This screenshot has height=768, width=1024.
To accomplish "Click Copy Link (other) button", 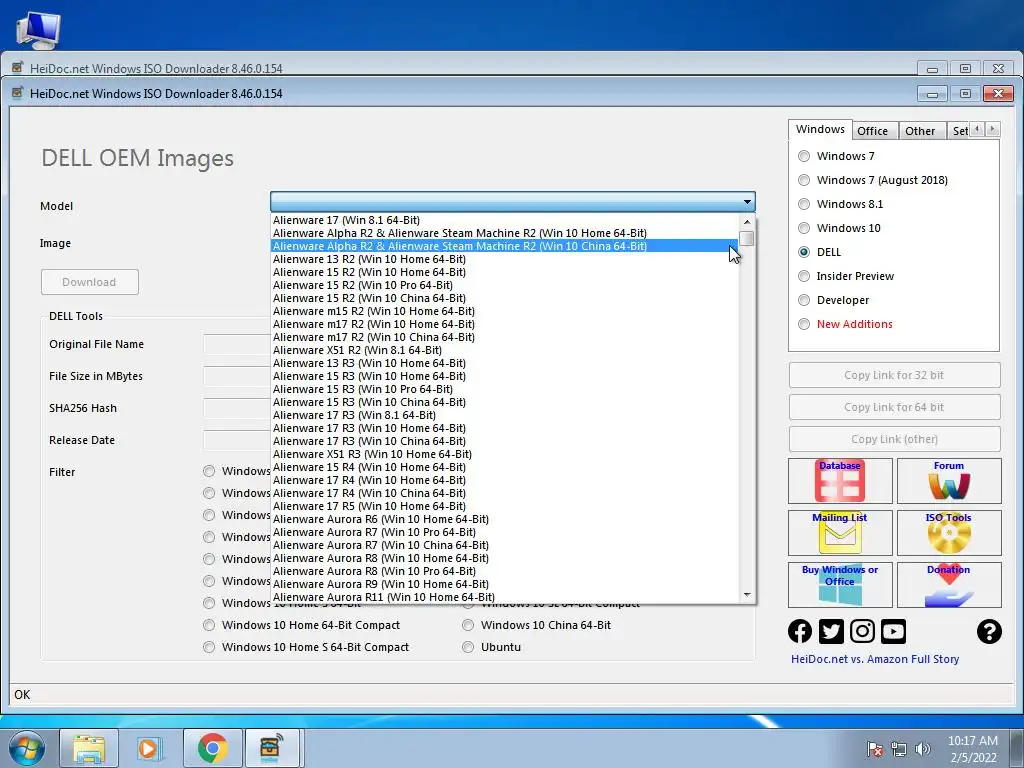I will point(894,440).
